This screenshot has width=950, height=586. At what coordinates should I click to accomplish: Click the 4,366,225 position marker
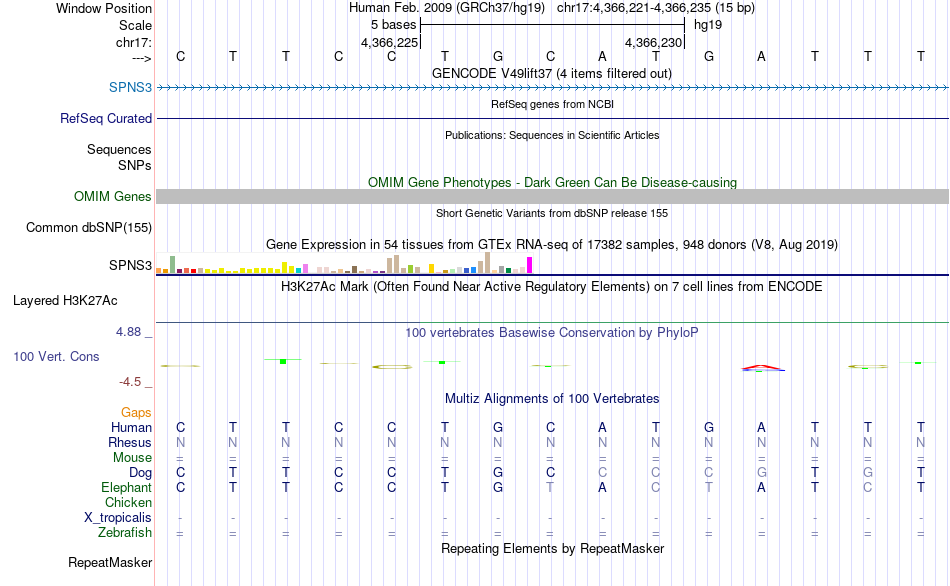[390, 42]
